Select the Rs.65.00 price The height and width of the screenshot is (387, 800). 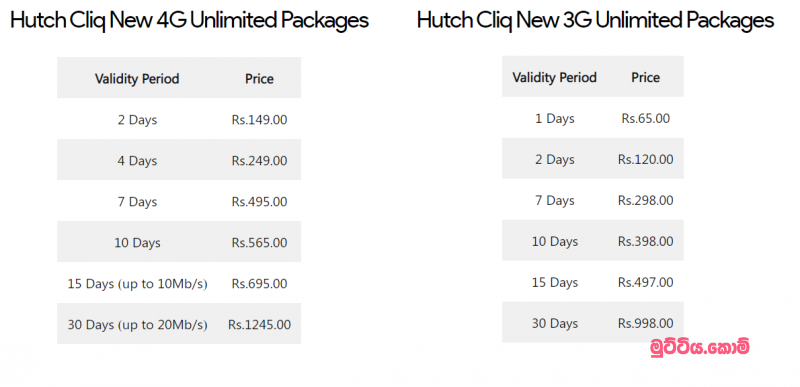(x=645, y=118)
